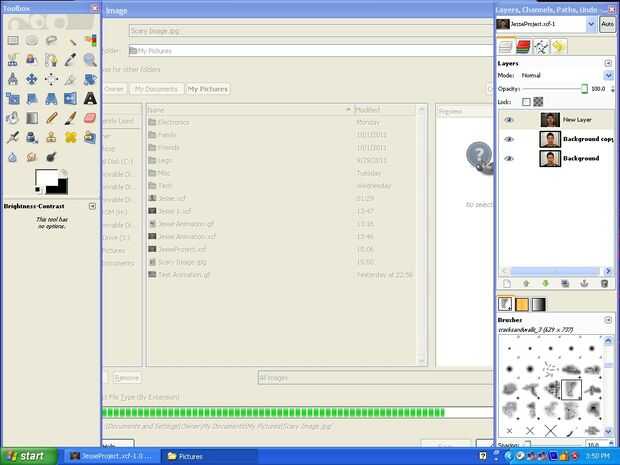The width and height of the screenshot is (620, 465).
Task: Select the Crop tool
Action: [71, 79]
